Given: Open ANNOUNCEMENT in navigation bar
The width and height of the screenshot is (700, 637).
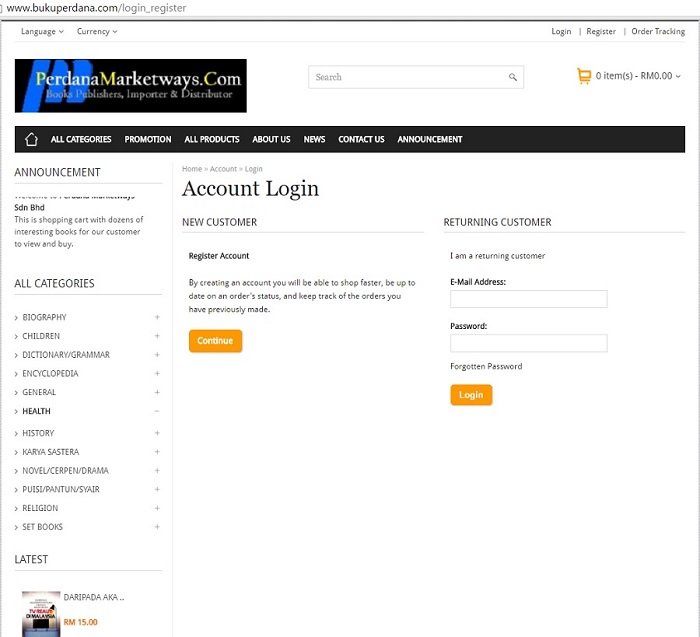Looking at the screenshot, I should (x=429, y=139).
